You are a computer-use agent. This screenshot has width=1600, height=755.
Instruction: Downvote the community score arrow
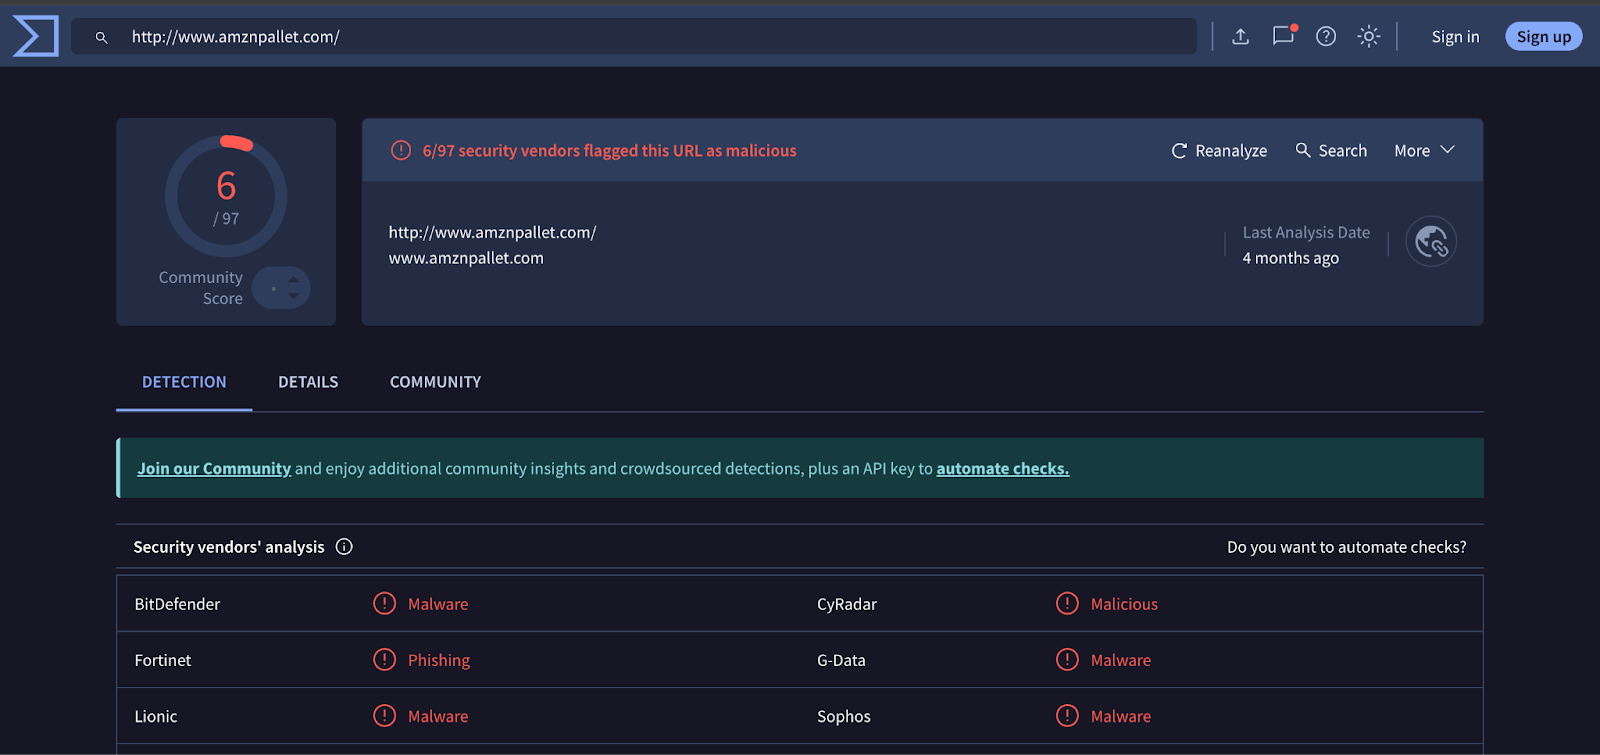294,296
